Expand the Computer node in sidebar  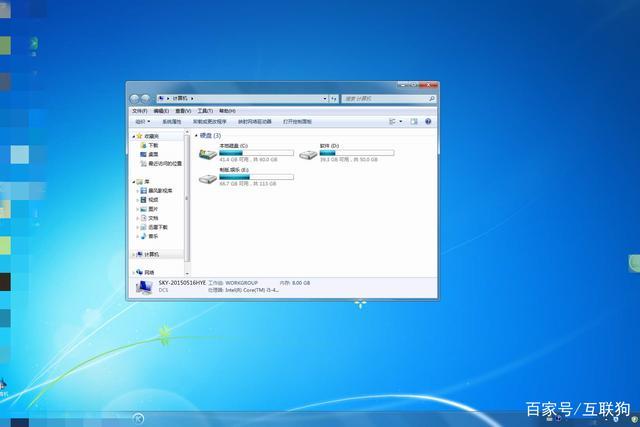[134, 254]
